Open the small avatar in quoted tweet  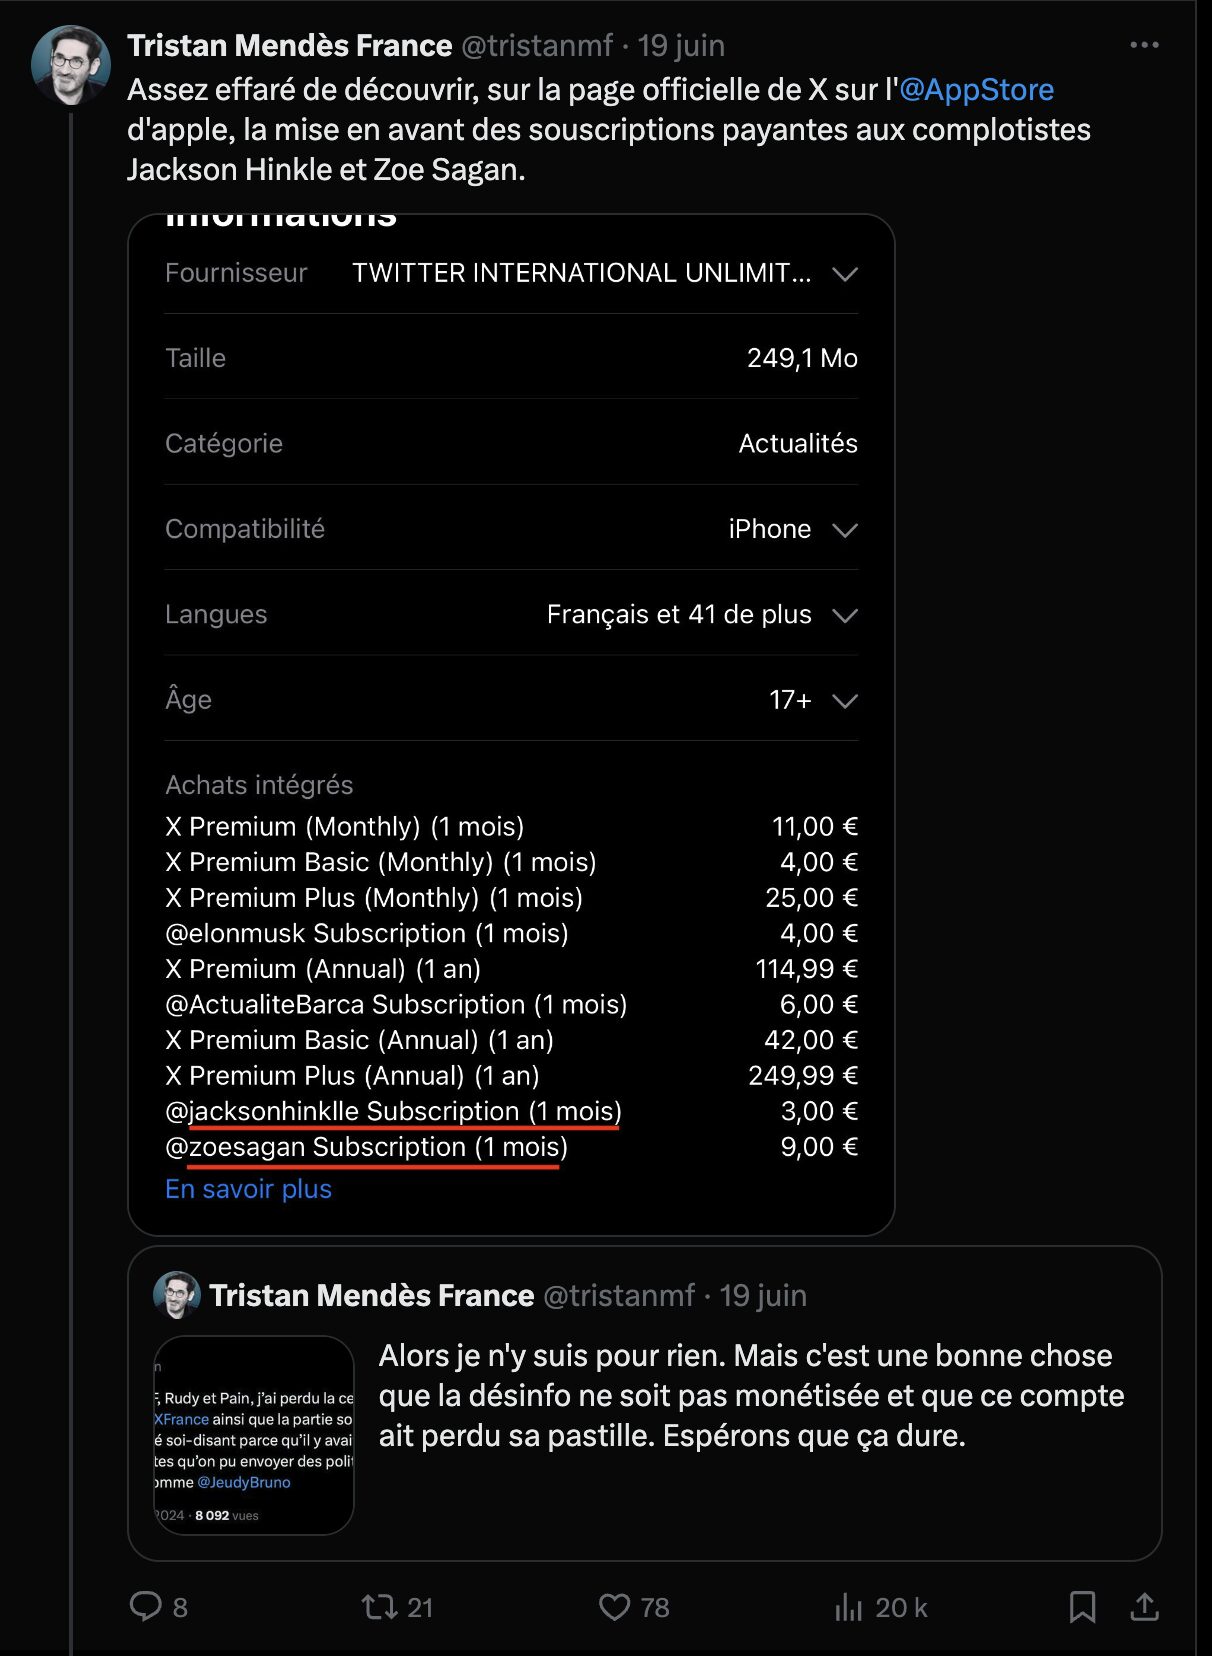177,1295
